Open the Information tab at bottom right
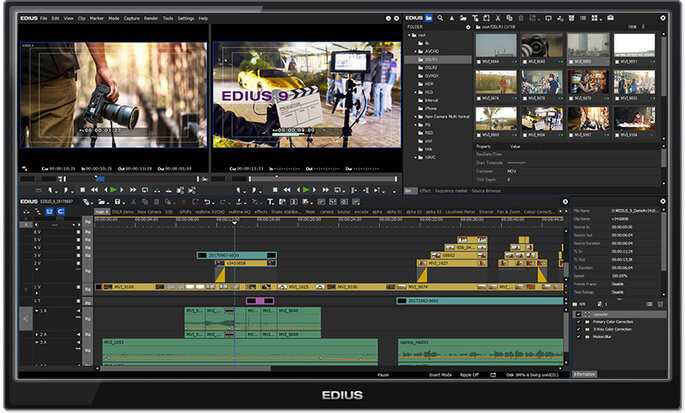 586,375
